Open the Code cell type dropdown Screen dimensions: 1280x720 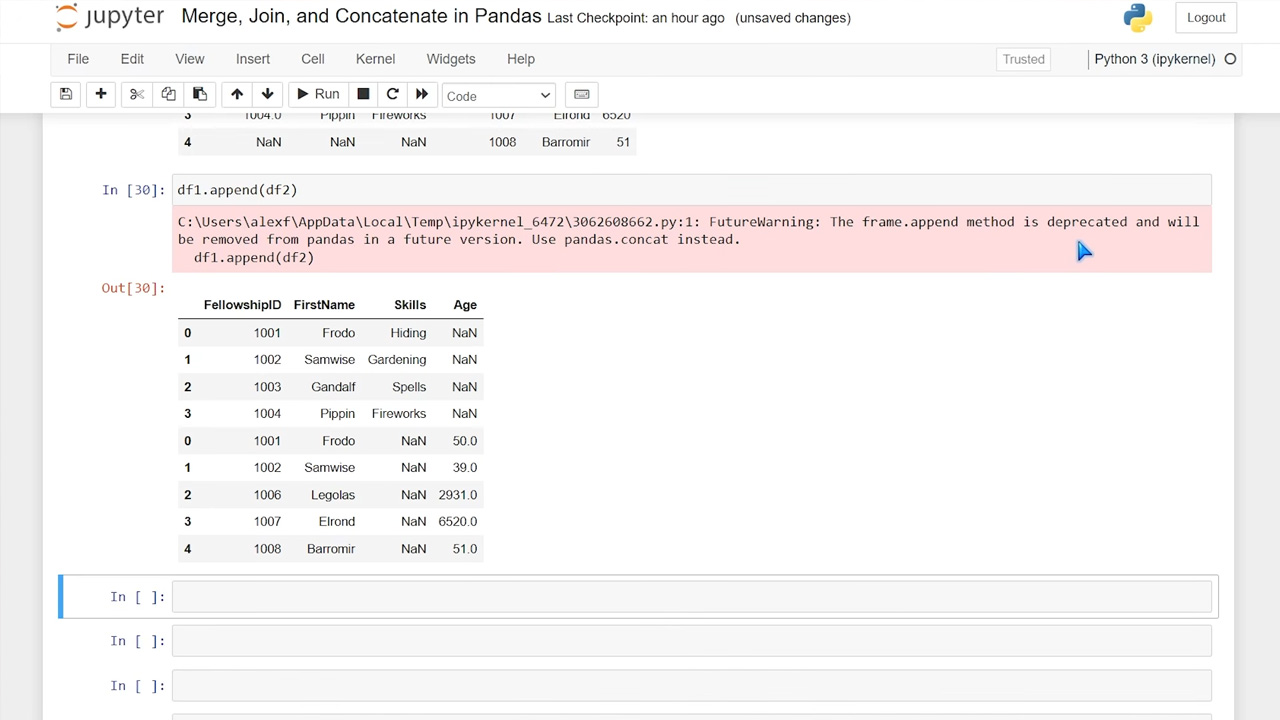coord(498,95)
